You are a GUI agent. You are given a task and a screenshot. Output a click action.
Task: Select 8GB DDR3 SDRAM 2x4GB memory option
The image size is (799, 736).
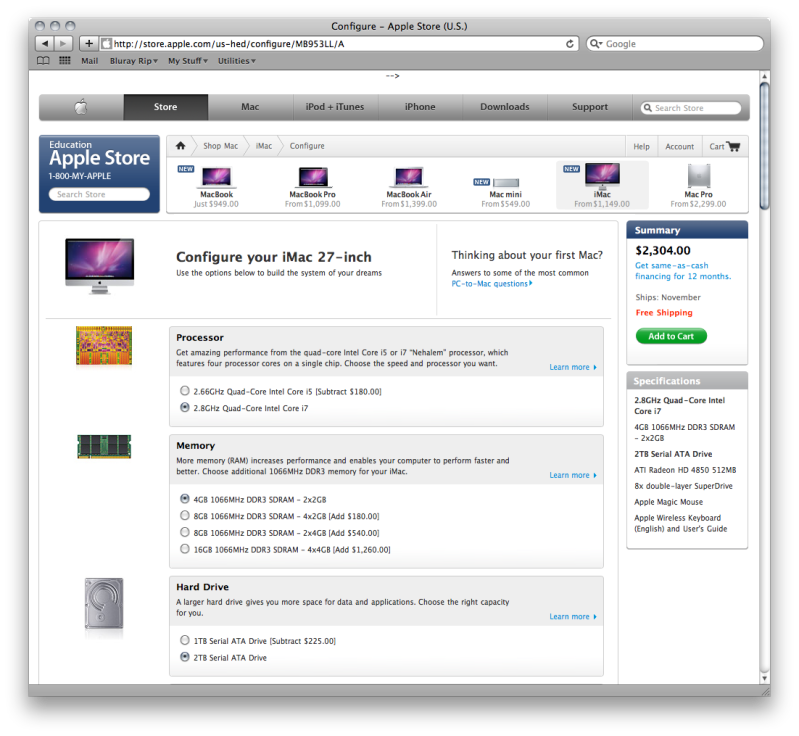[185, 532]
